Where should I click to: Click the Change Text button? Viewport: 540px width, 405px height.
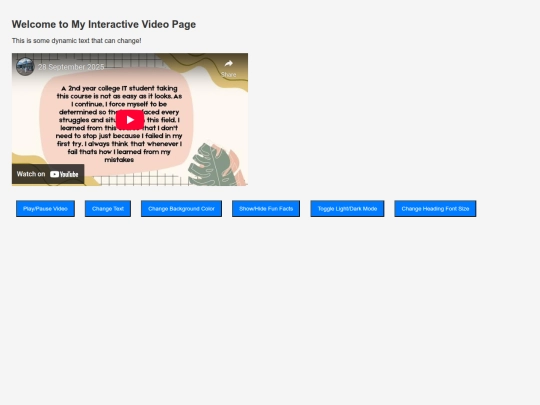(108, 209)
